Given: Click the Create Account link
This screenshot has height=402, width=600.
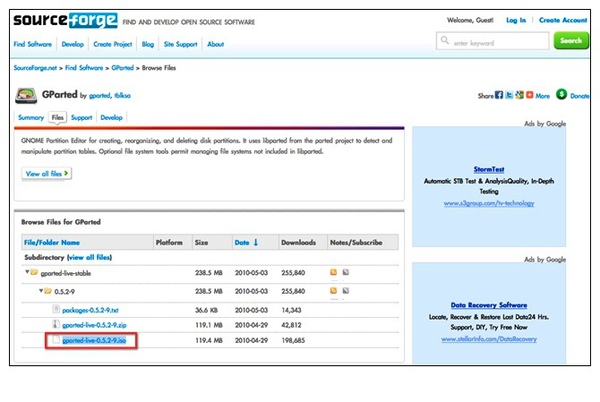Looking at the screenshot, I should pos(563,20).
